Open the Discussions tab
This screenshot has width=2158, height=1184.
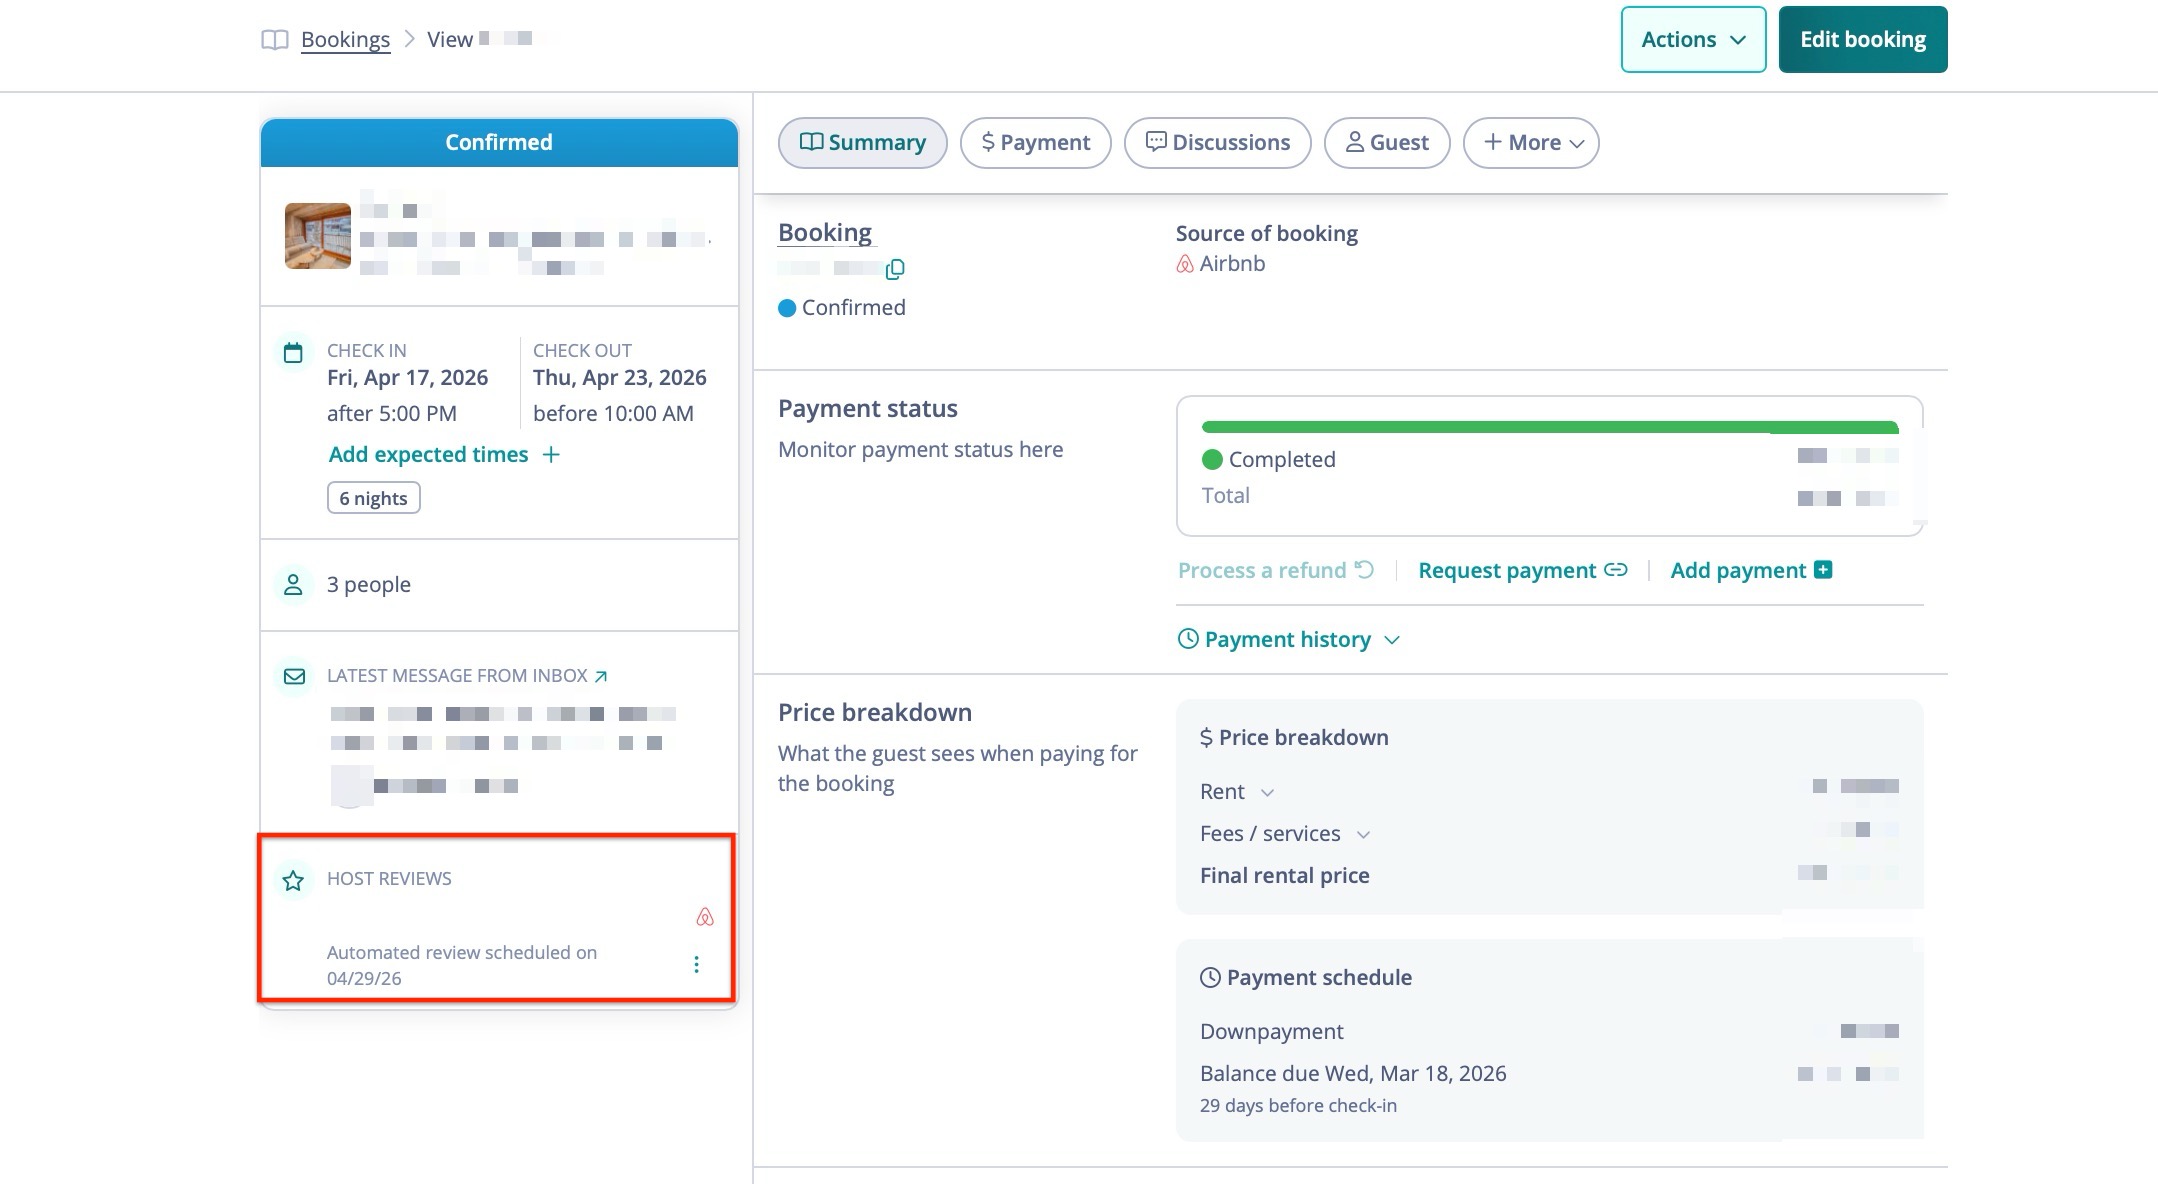point(1217,143)
